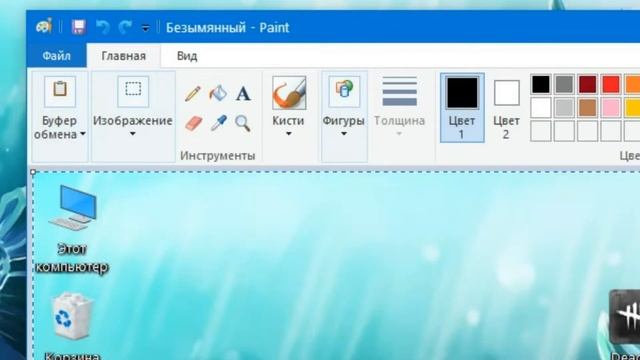Expand the Фигуры dropdown arrow
The image size is (640, 360).
(x=344, y=134)
